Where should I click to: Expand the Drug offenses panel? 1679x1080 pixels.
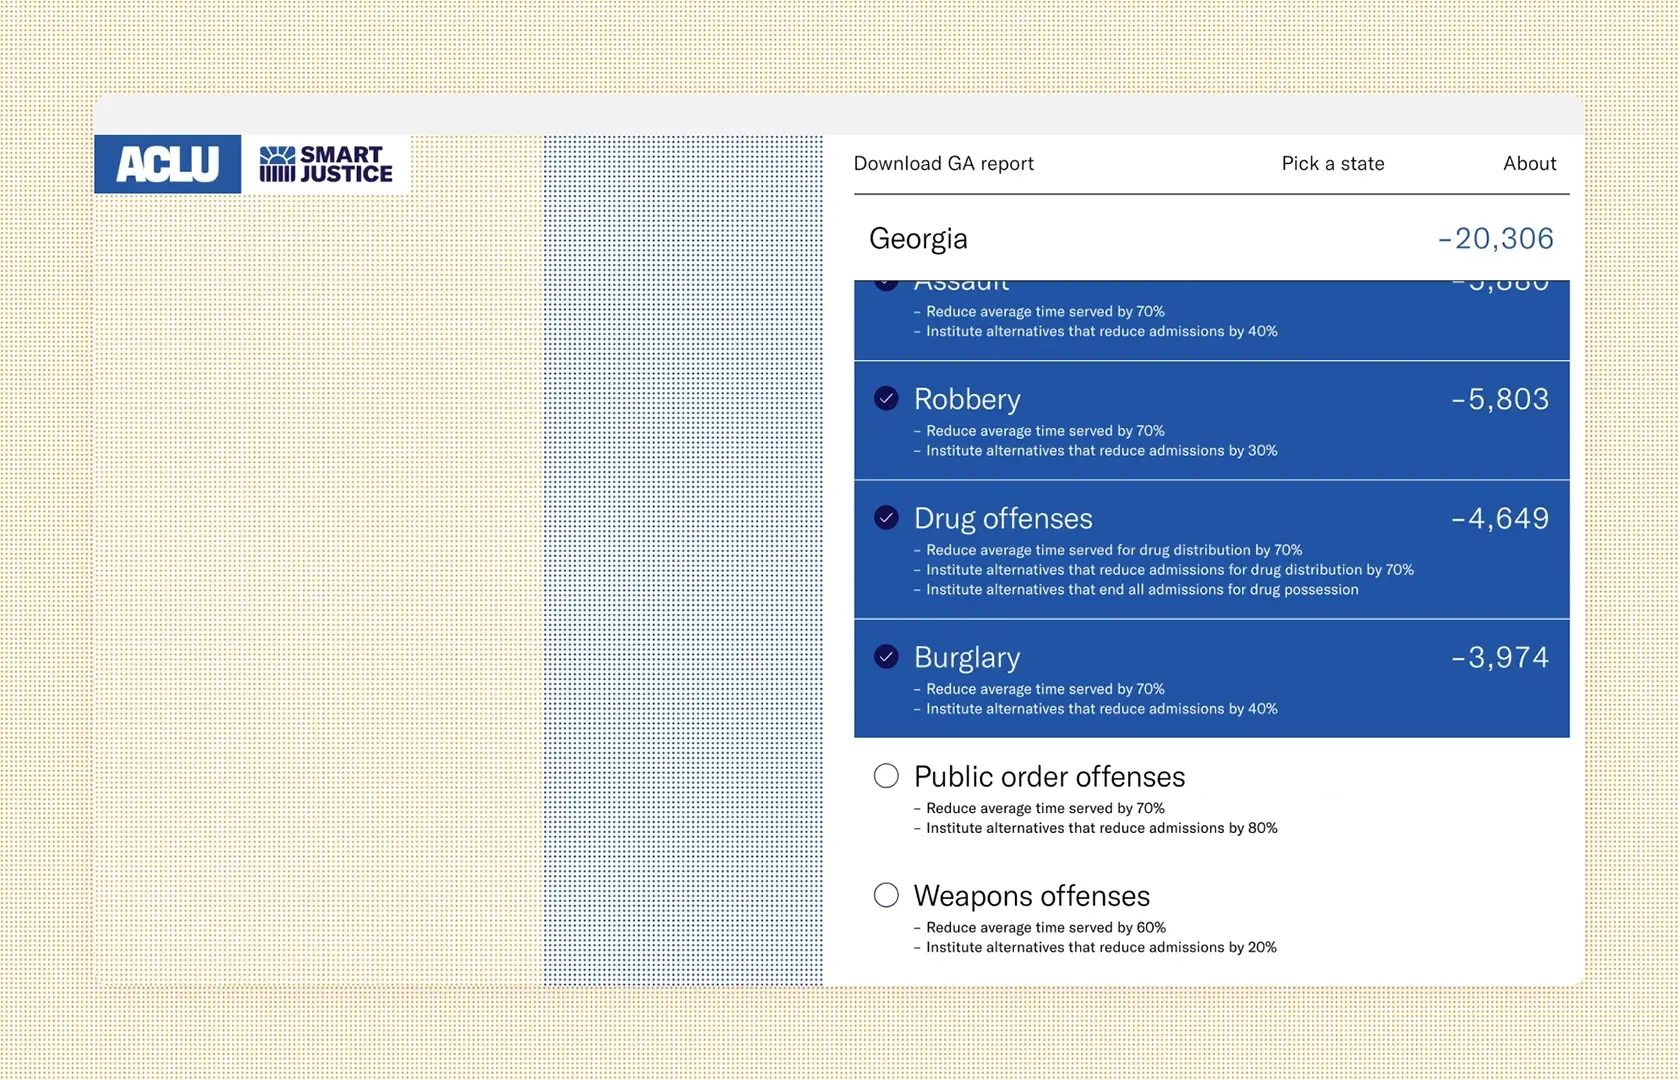pos(1003,518)
